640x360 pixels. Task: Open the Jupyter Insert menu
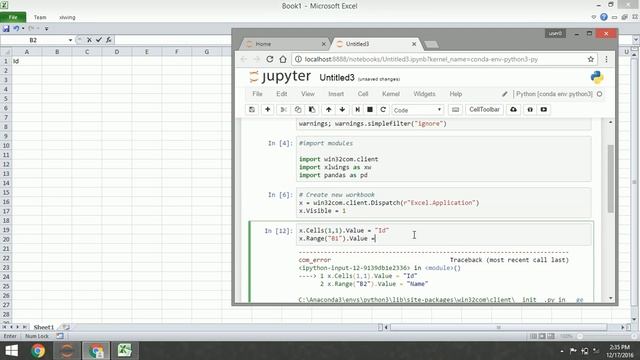336,94
